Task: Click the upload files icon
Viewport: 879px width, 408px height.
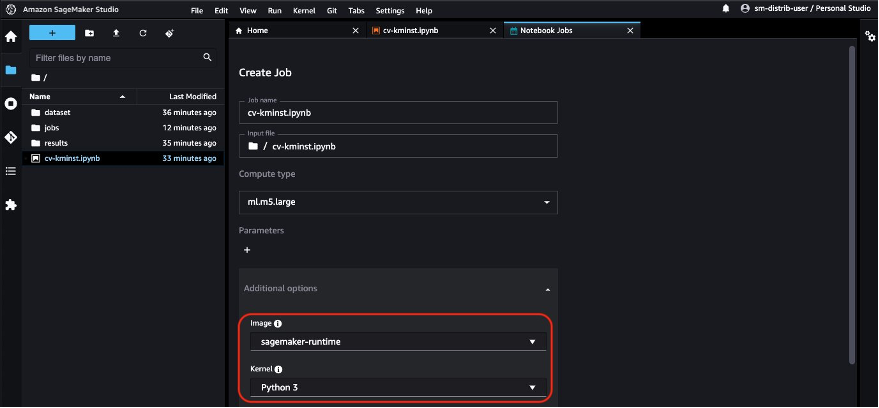Action: pos(116,33)
